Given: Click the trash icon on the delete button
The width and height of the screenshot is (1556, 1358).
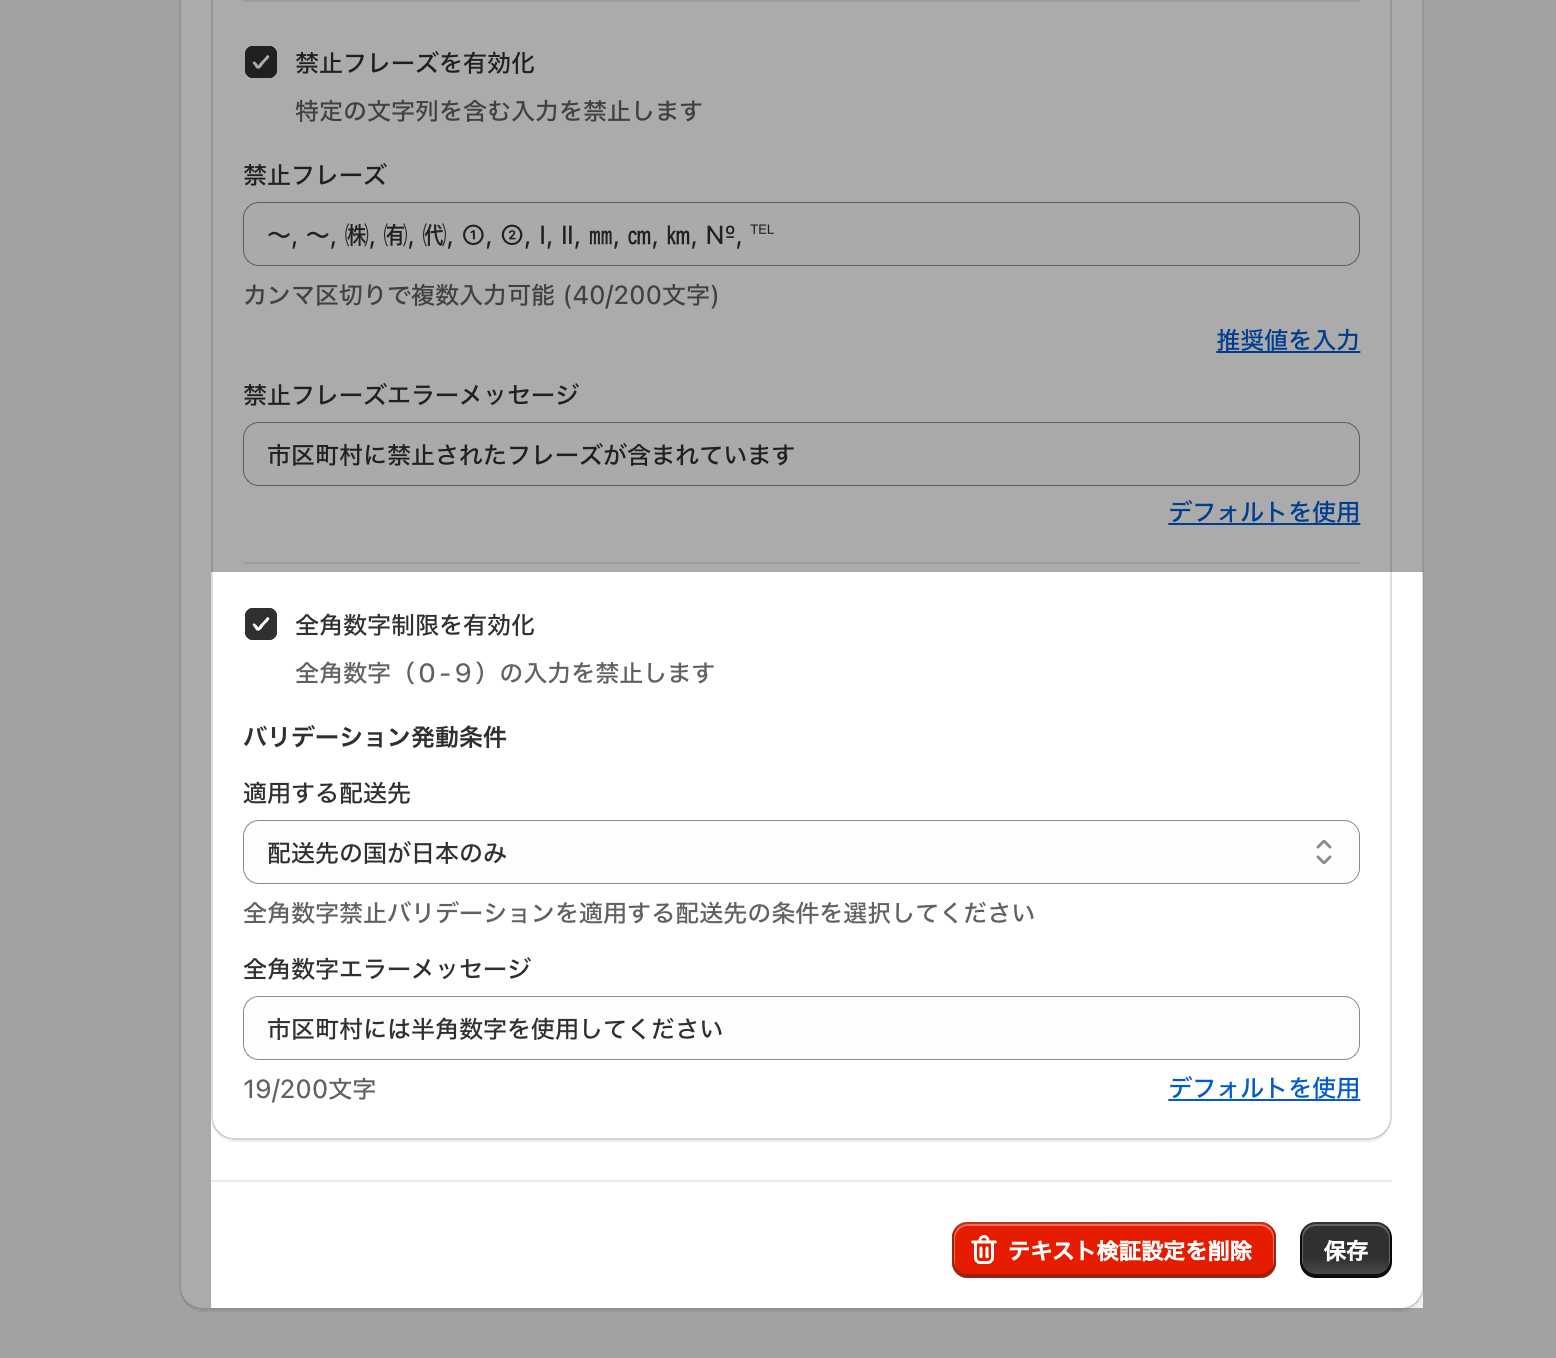Looking at the screenshot, I should (x=984, y=1250).
